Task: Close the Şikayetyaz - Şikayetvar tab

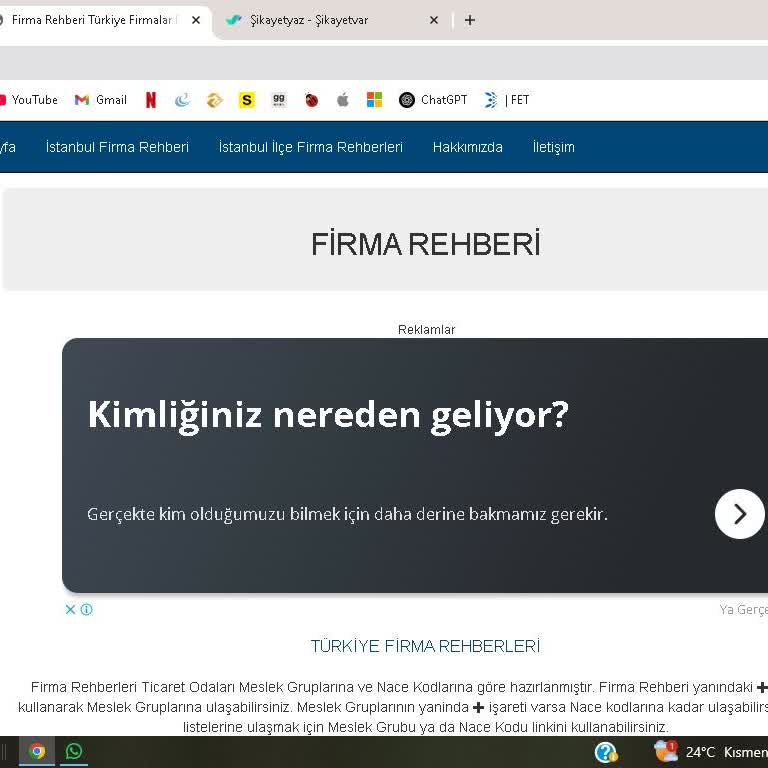Action: tap(433, 20)
